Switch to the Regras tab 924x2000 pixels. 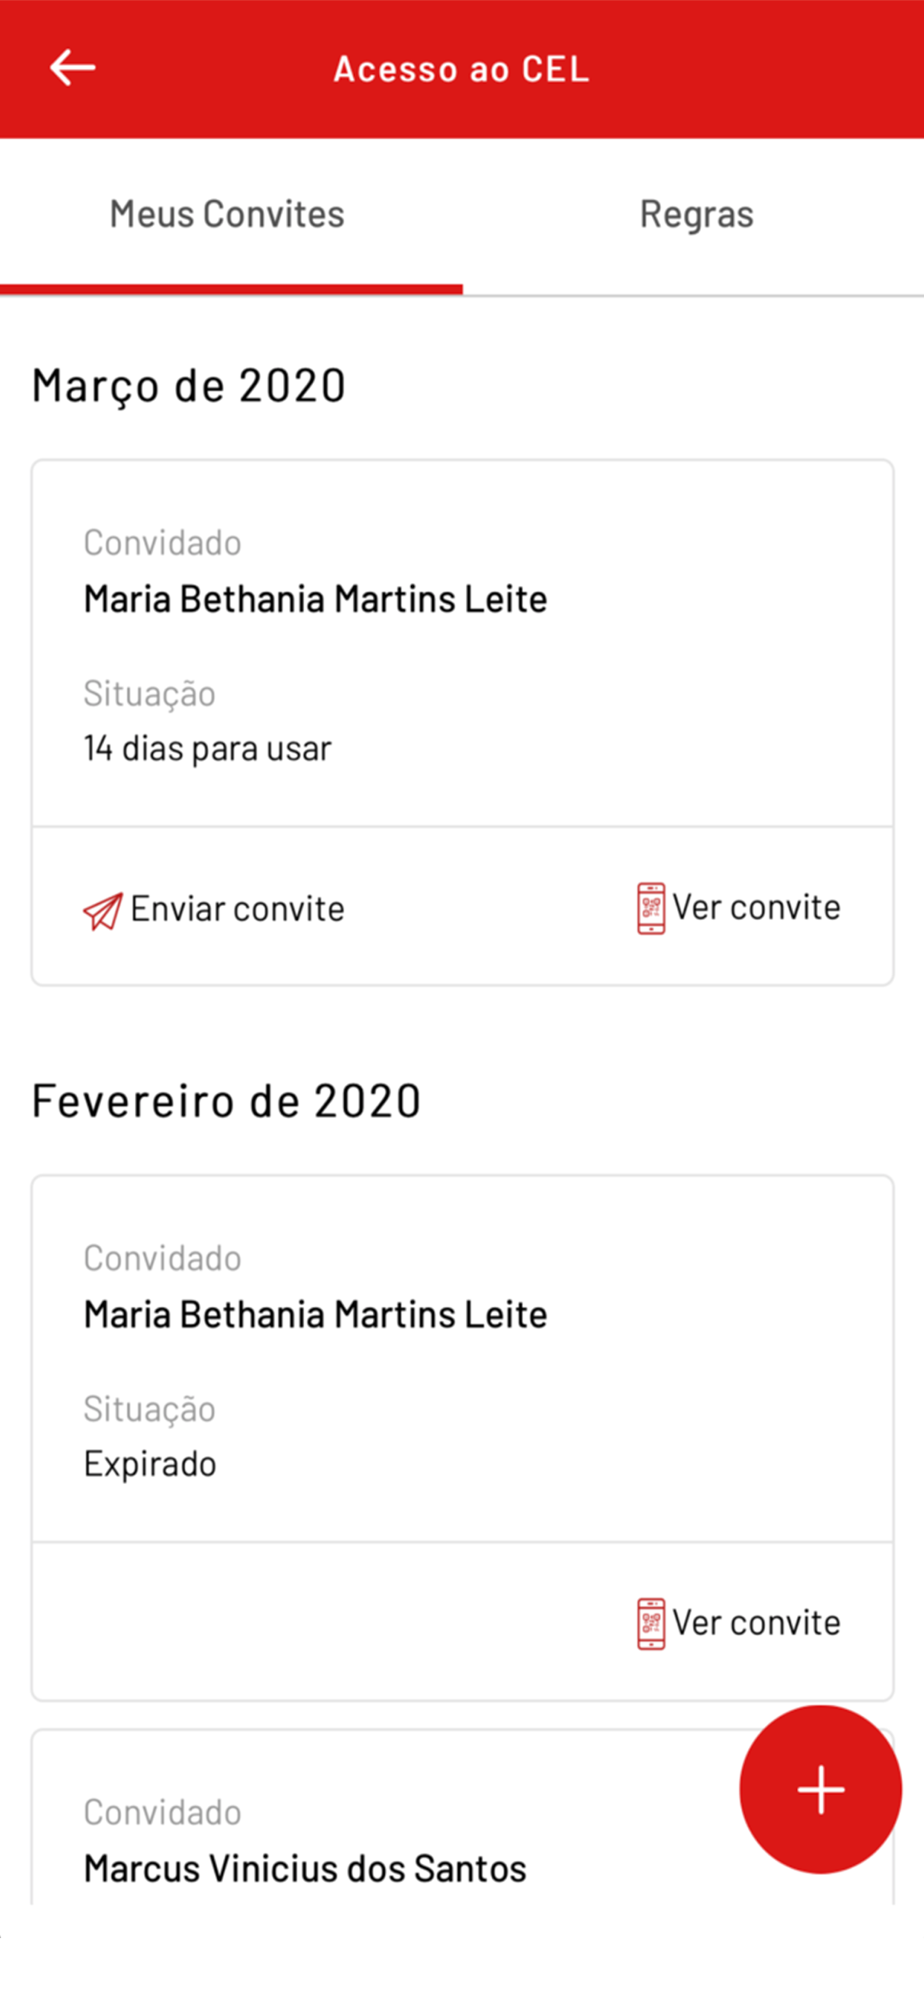point(696,215)
